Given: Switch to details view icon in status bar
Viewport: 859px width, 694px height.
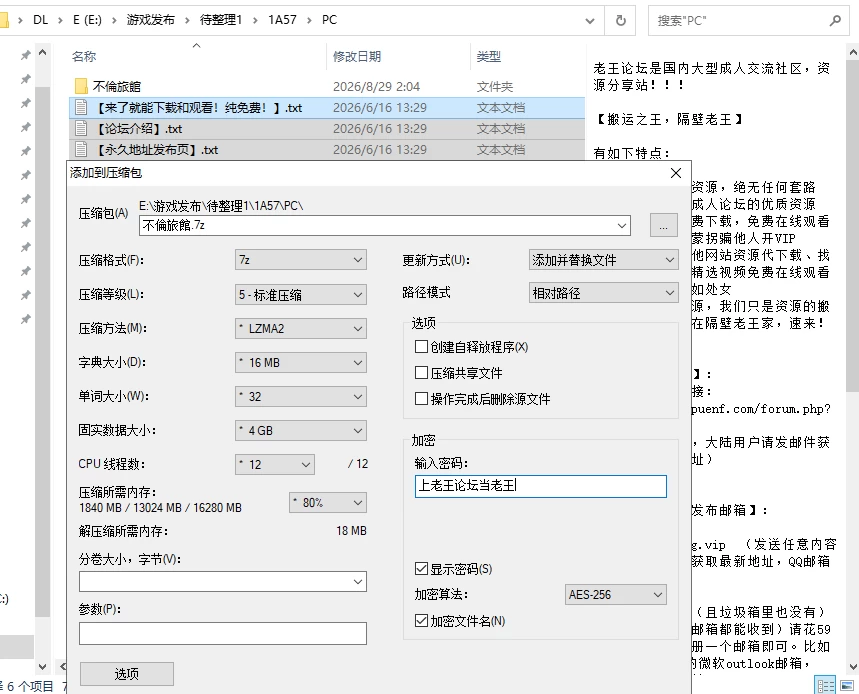Looking at the screenshot, I should point(826,685).
